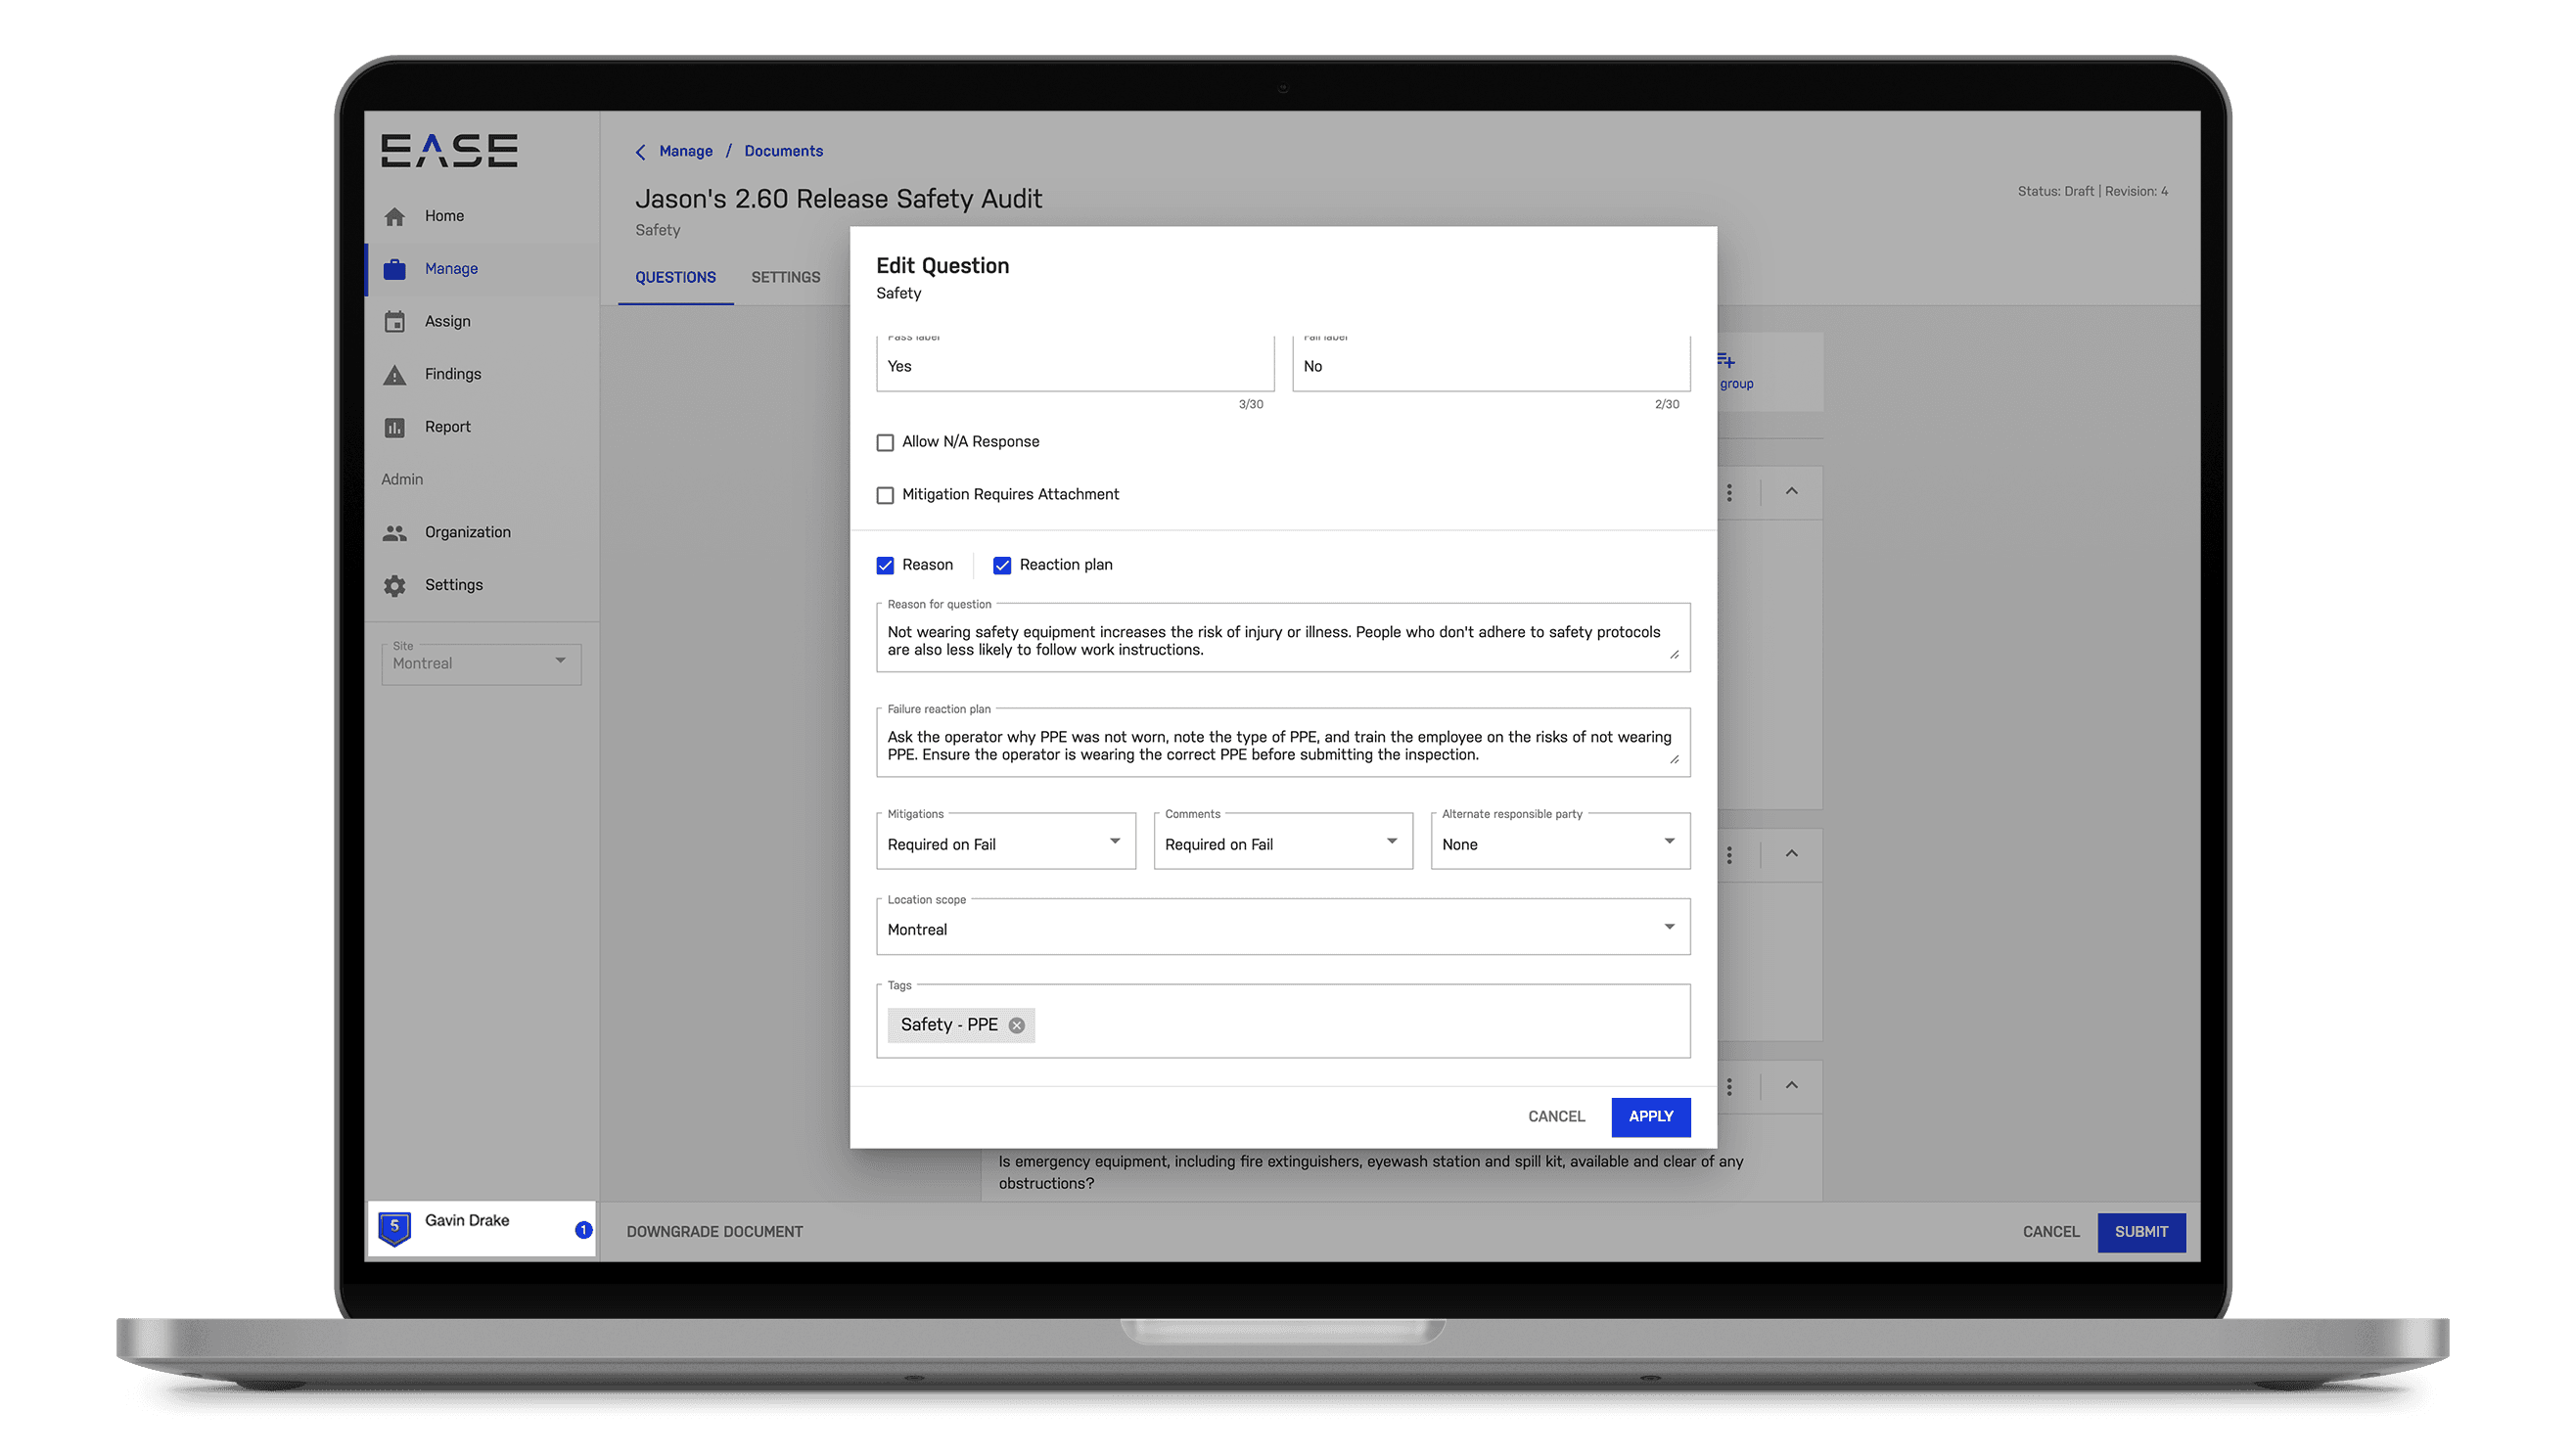Click the Settings gear icon

(x=395, y=585)
